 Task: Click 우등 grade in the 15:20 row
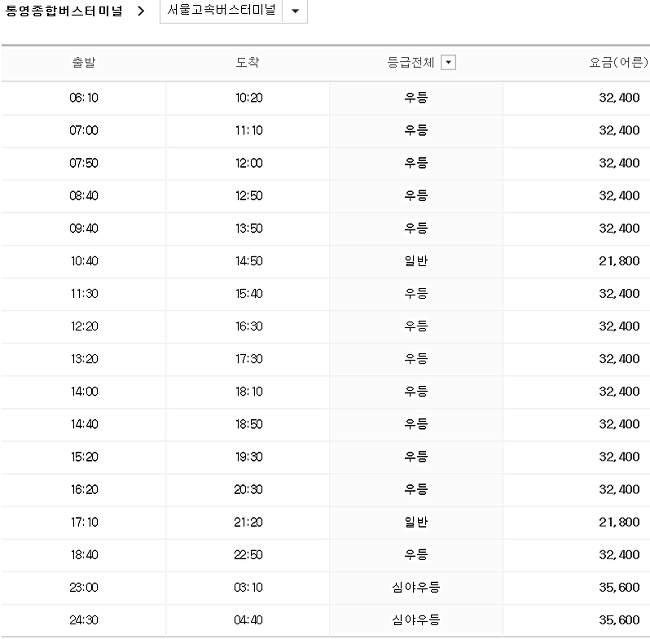416,457
